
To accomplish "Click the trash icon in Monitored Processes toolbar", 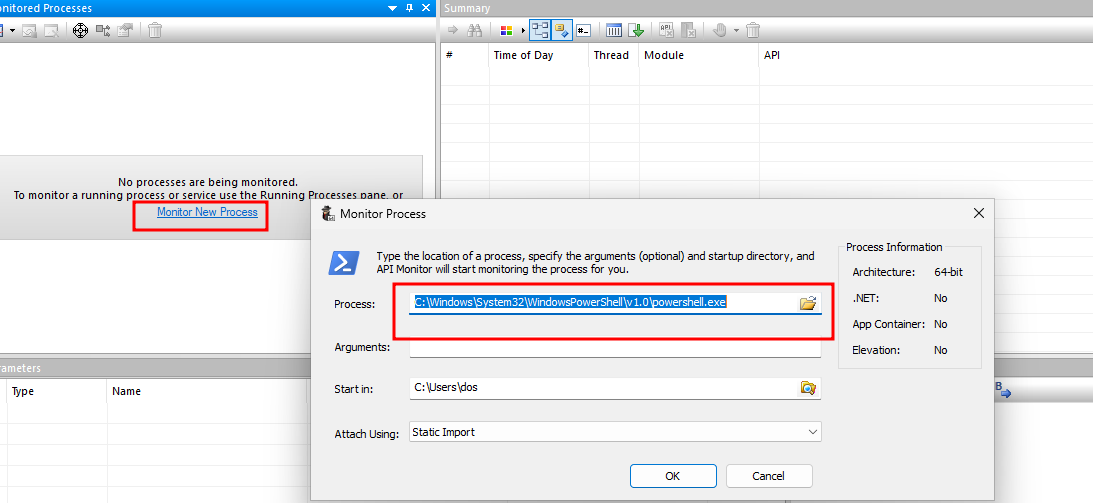I will (155, 31).
